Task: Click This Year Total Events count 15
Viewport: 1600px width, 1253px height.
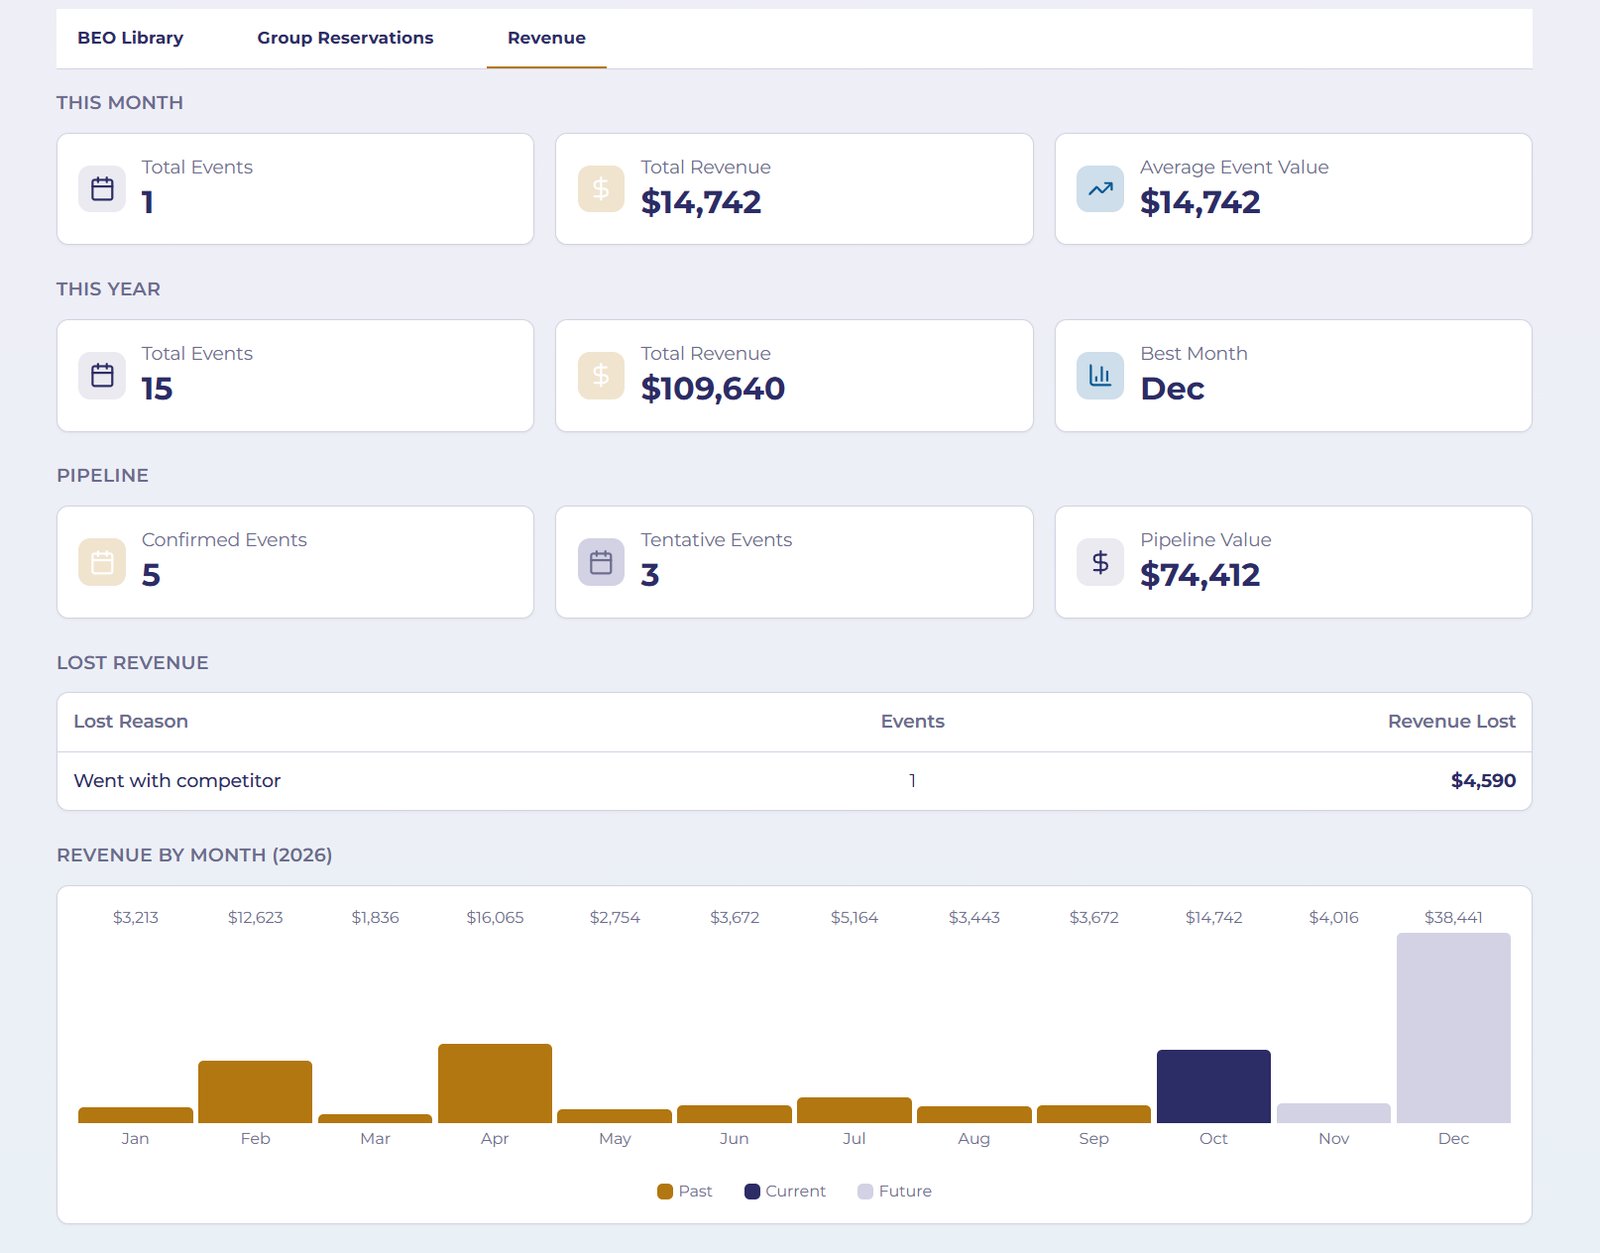Action: [x=157, y=389]
